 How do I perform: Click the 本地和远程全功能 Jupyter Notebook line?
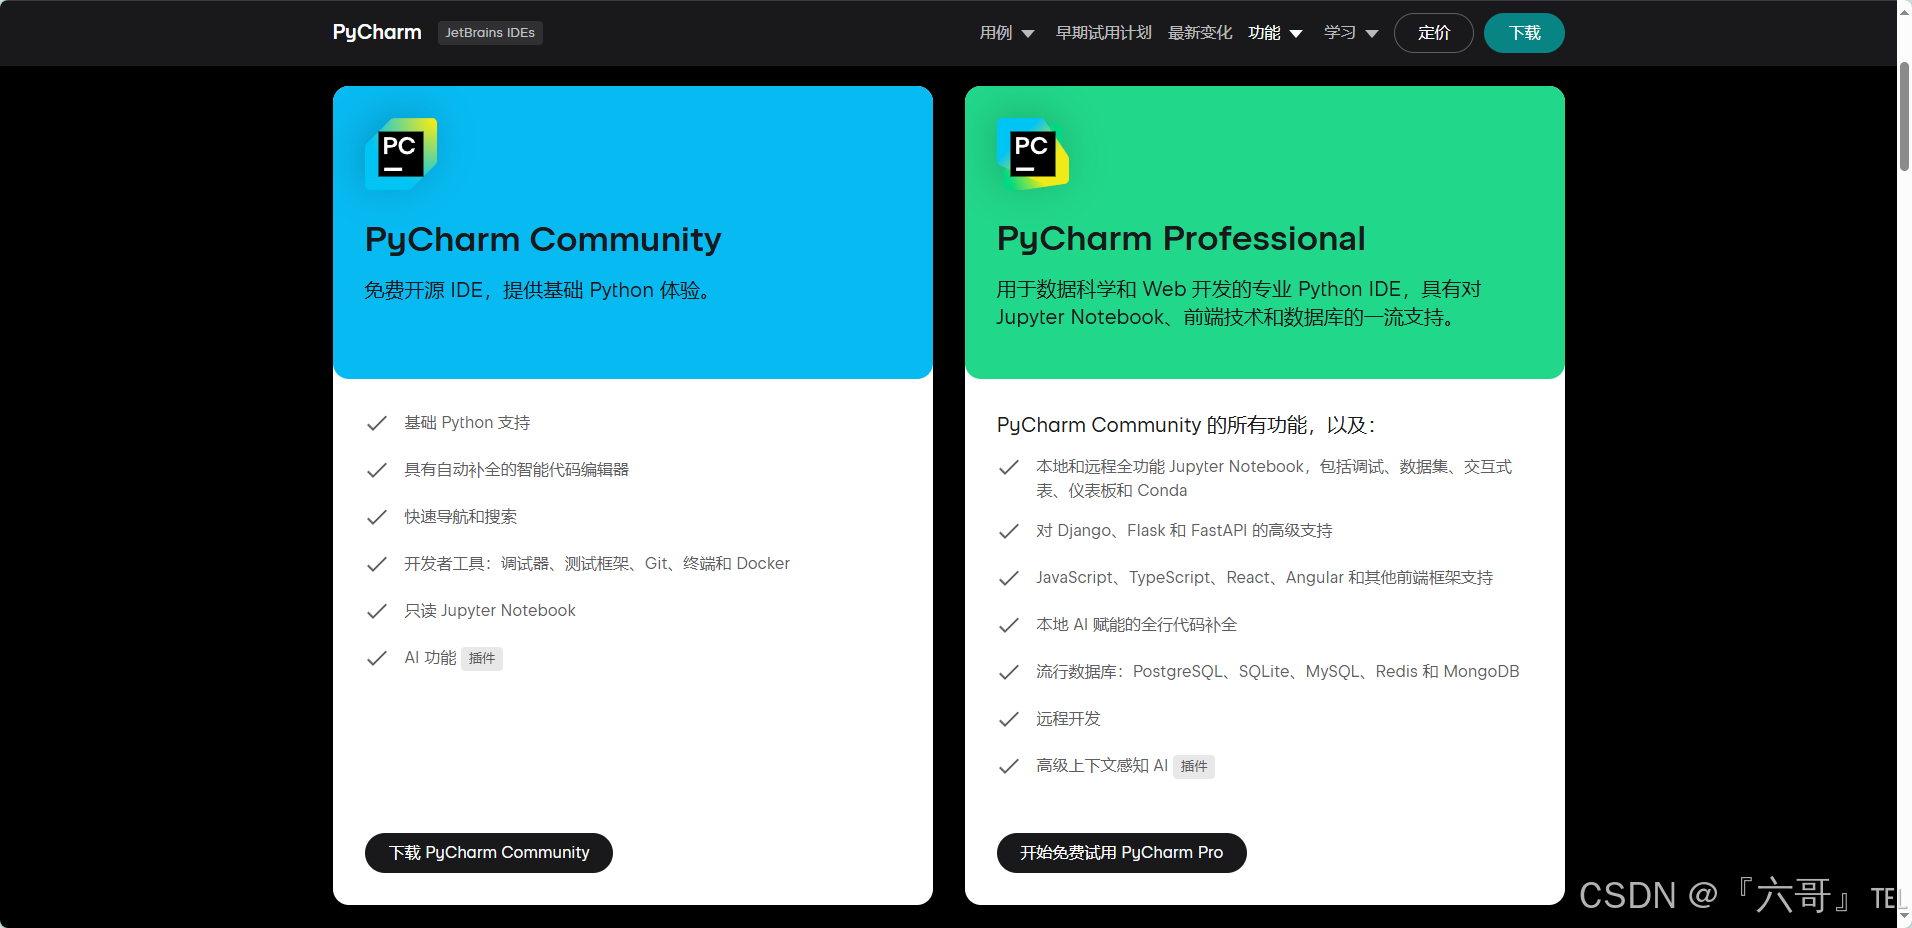click(x=1274, y=479)
